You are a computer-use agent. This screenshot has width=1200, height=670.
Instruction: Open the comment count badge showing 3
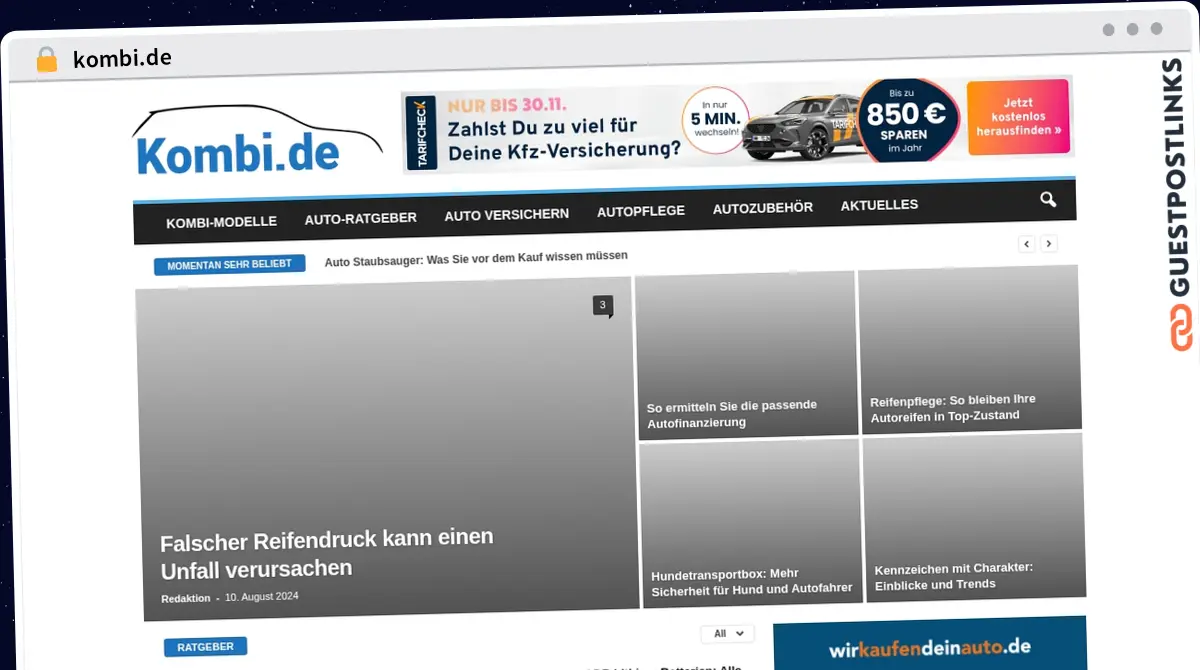(602, 306)
